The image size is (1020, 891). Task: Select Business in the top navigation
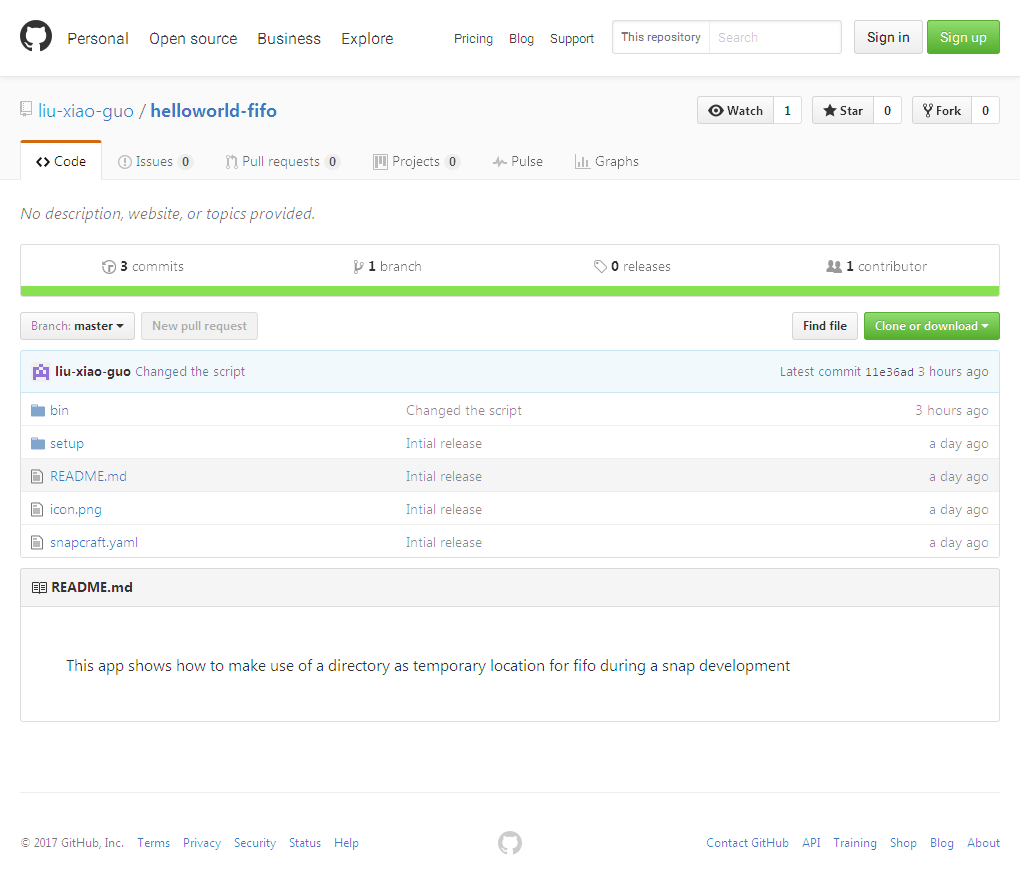pos(289,38)
